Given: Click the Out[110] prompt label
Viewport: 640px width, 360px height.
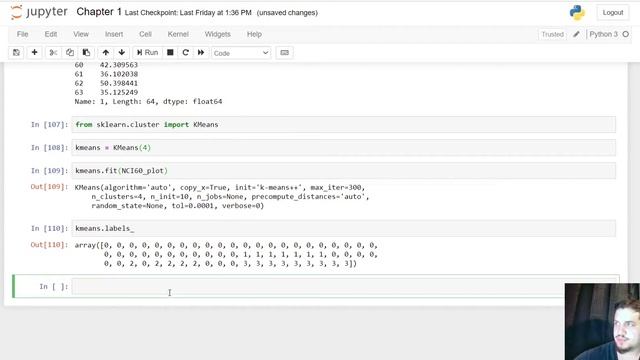Looking at the screenshot, I should point(49,244).
